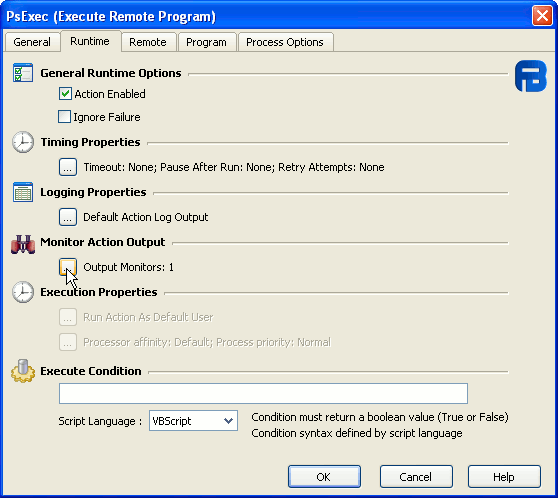Uncheck the Action Enabled checkbox

pyautogui.click(x=65, y=94)
